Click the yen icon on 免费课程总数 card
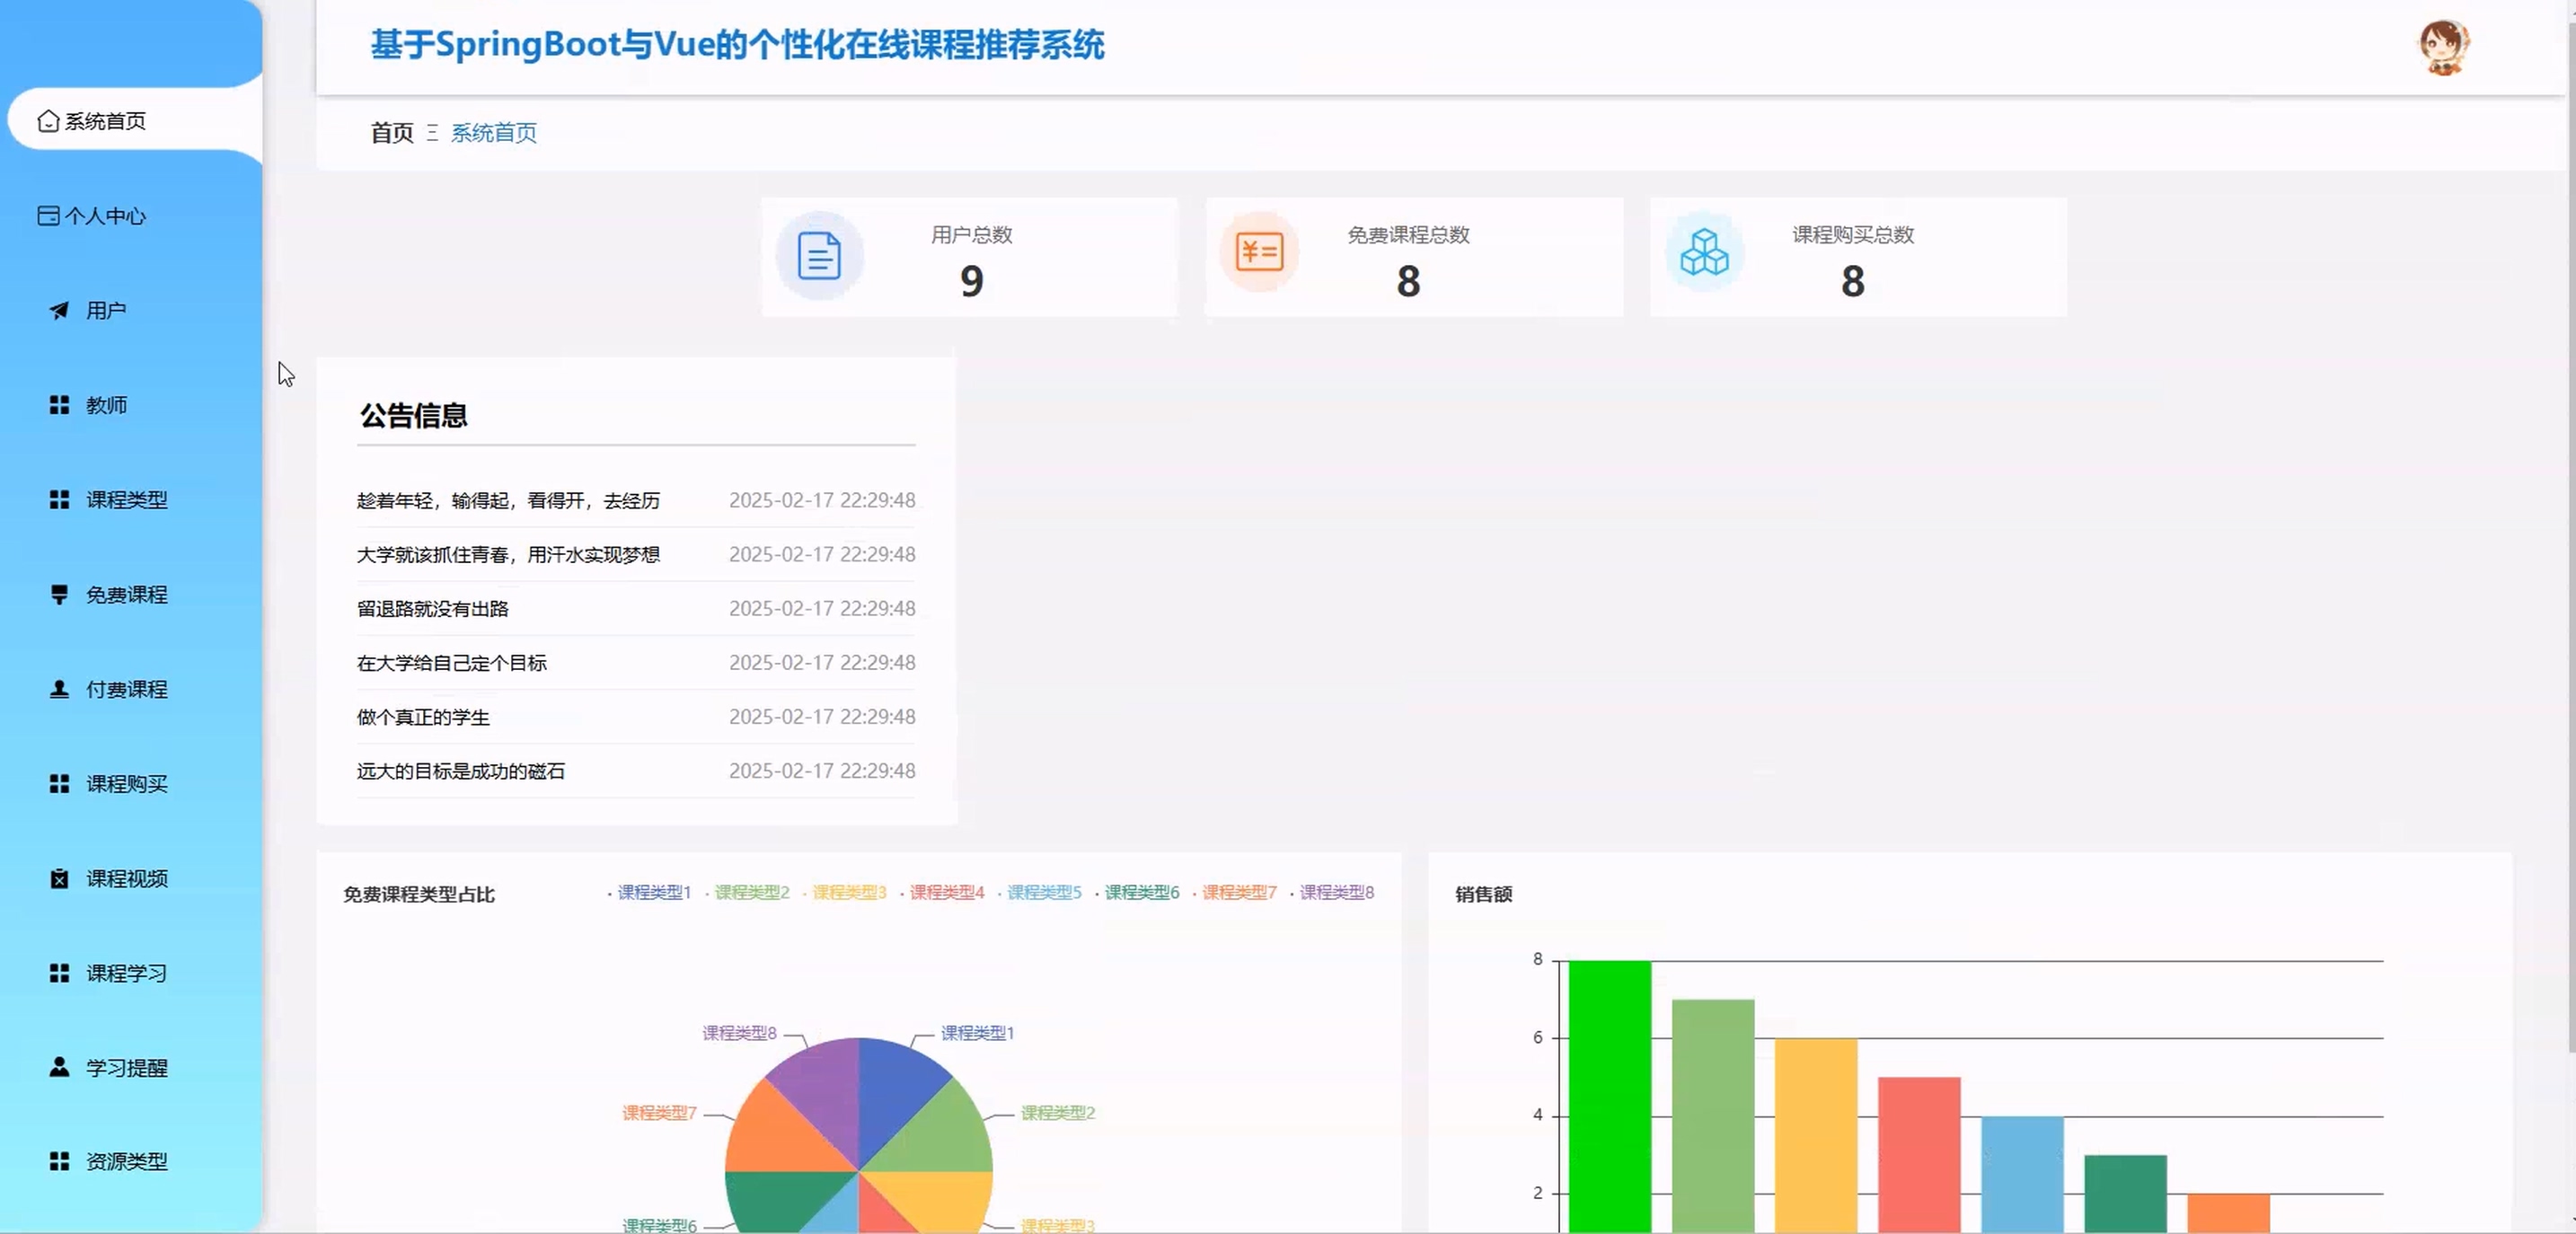The height and width of the screenshot is (1234, 2576). pyautogui.click(x=1259, y=252)
